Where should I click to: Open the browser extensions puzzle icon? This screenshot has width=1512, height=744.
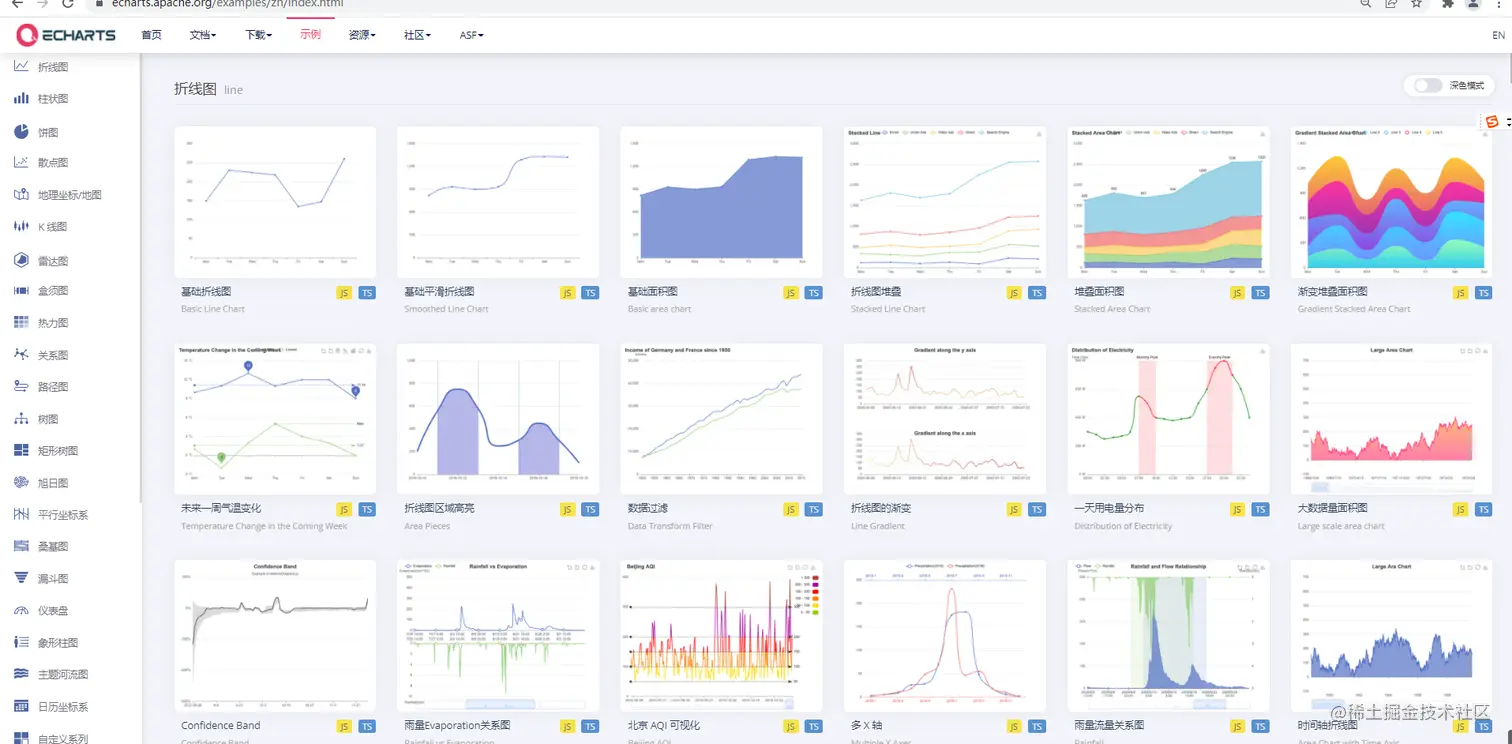(1447, 4)
